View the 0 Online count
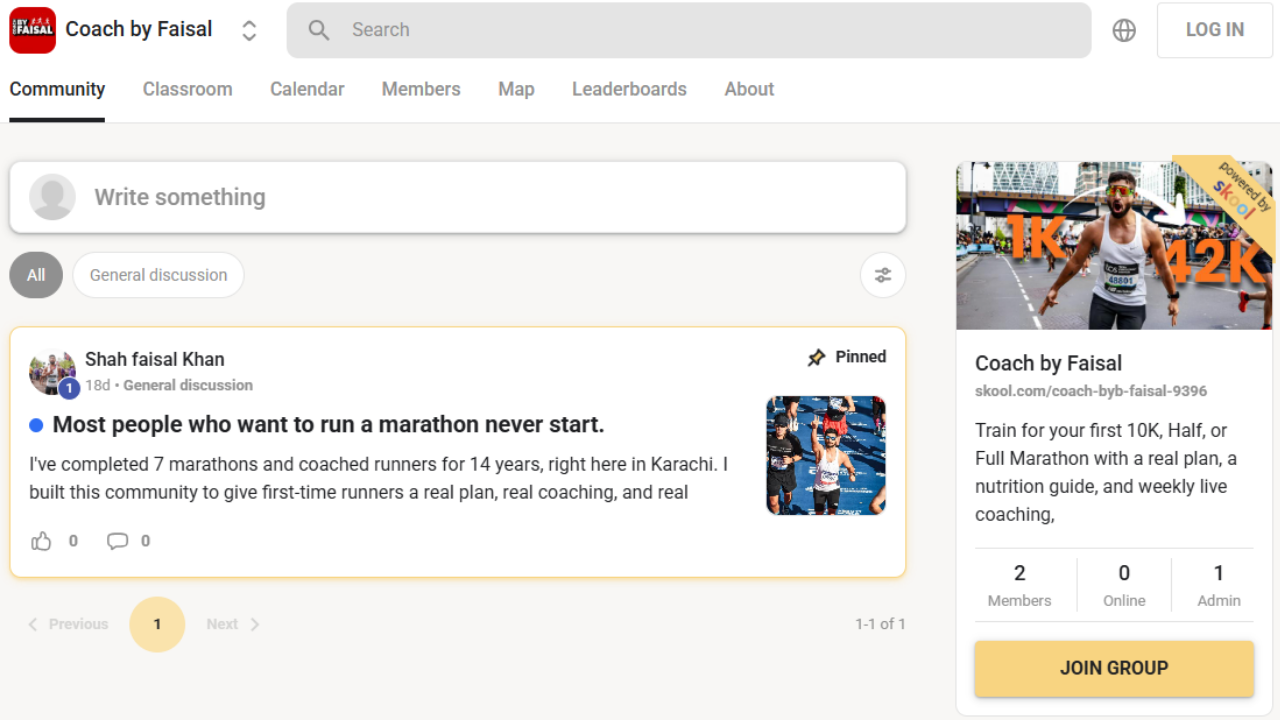The width and height of the screenshot is (1280, 720). tap(1124, 585)
